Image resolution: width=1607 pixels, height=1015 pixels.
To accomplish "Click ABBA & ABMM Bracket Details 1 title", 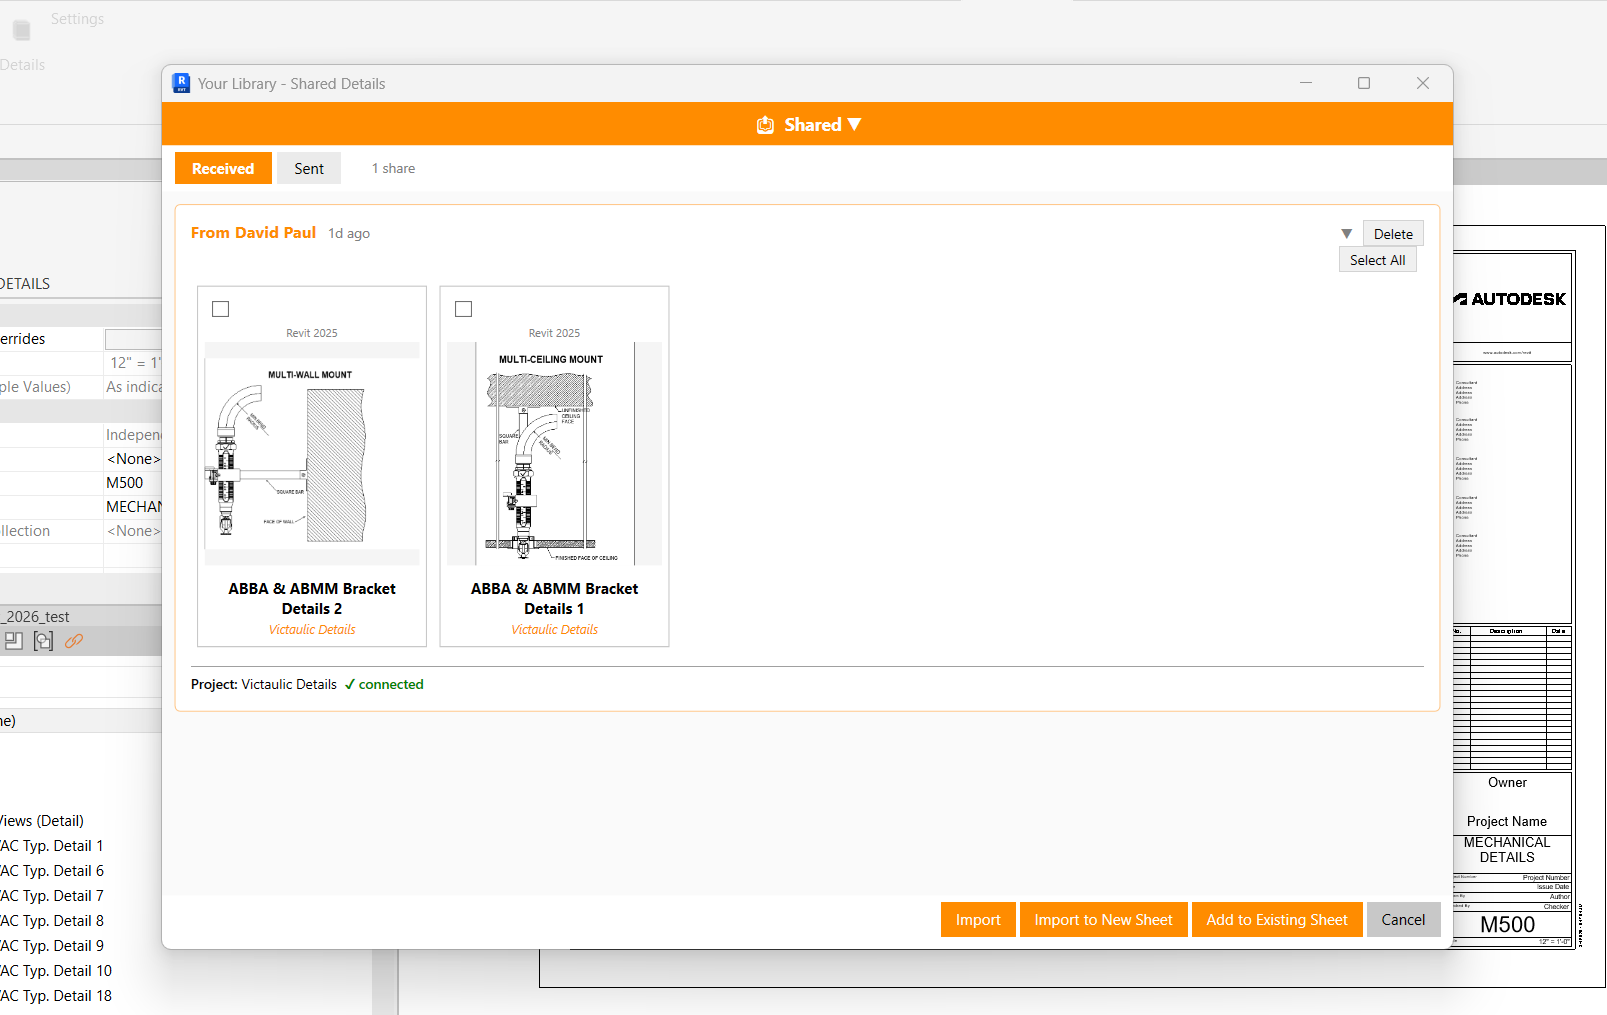I will (x=554, y=598).
